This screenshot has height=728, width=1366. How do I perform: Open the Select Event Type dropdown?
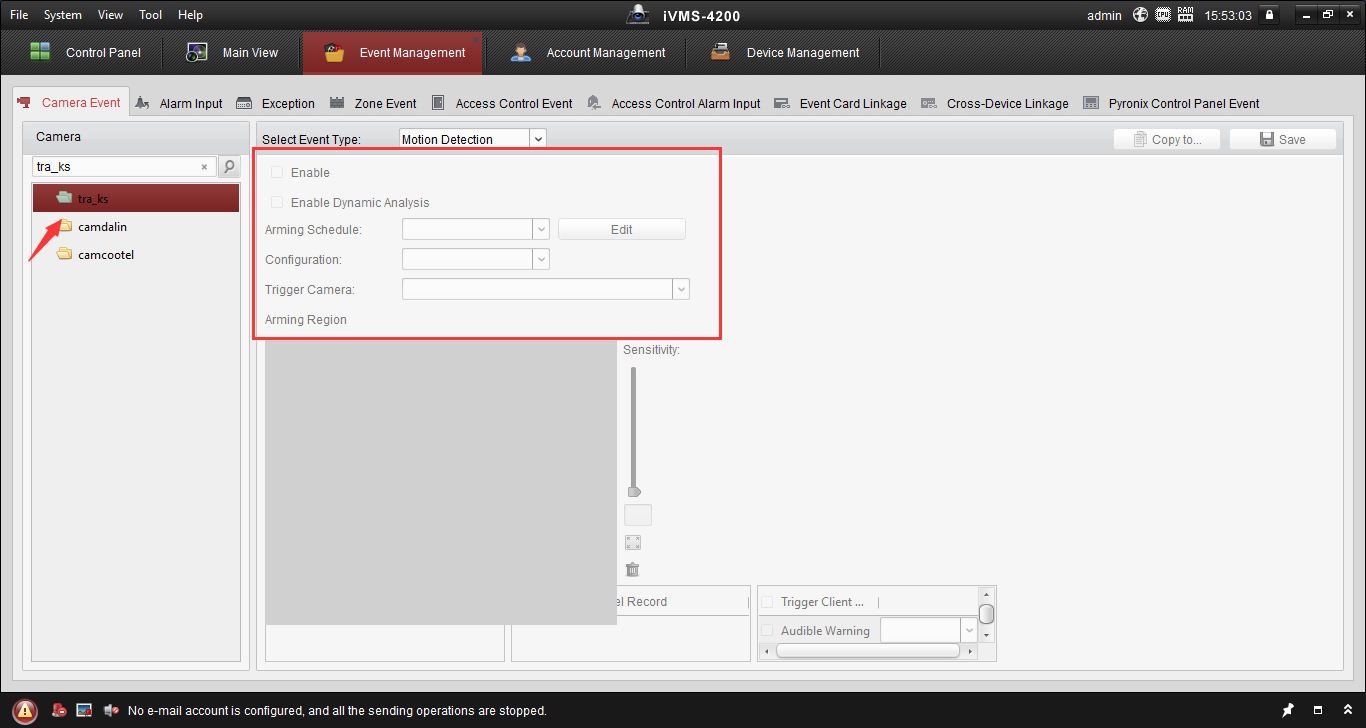(538, 140)
